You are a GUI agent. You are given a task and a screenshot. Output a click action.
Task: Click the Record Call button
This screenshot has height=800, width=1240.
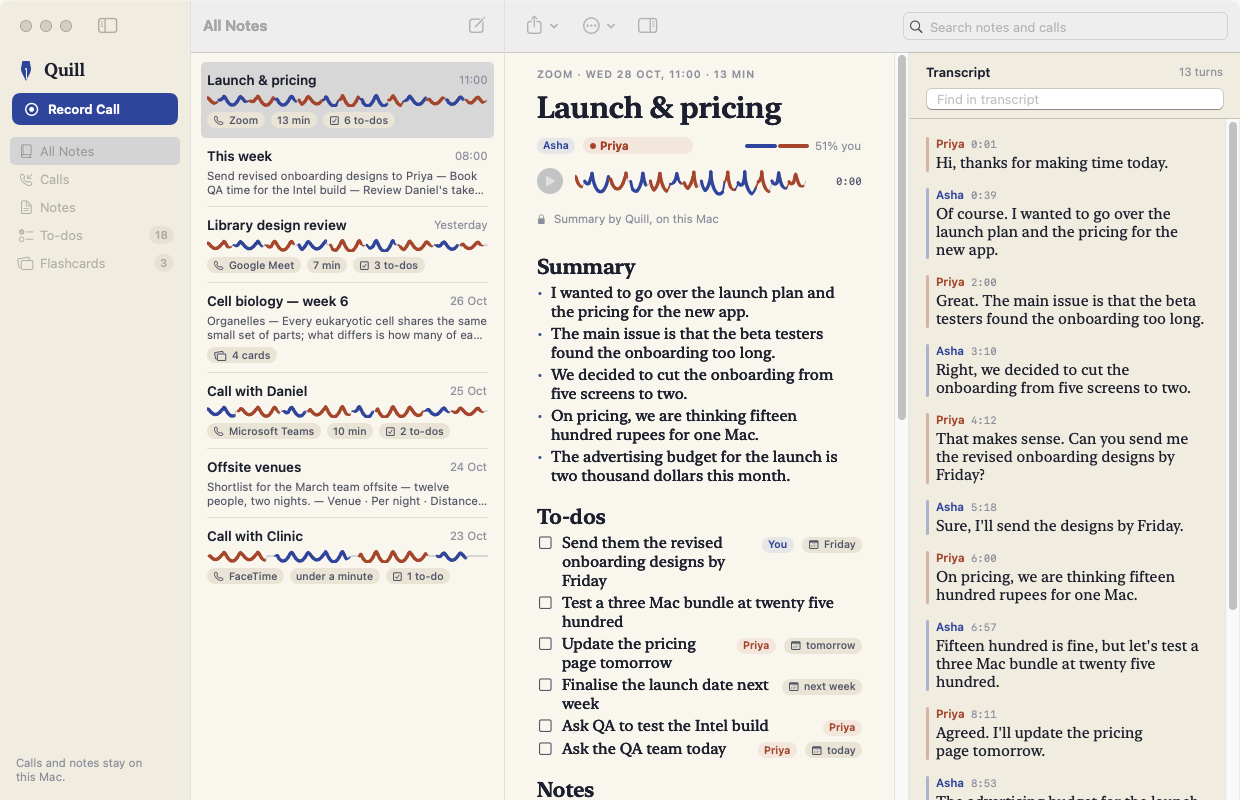(x=95, y=109)
